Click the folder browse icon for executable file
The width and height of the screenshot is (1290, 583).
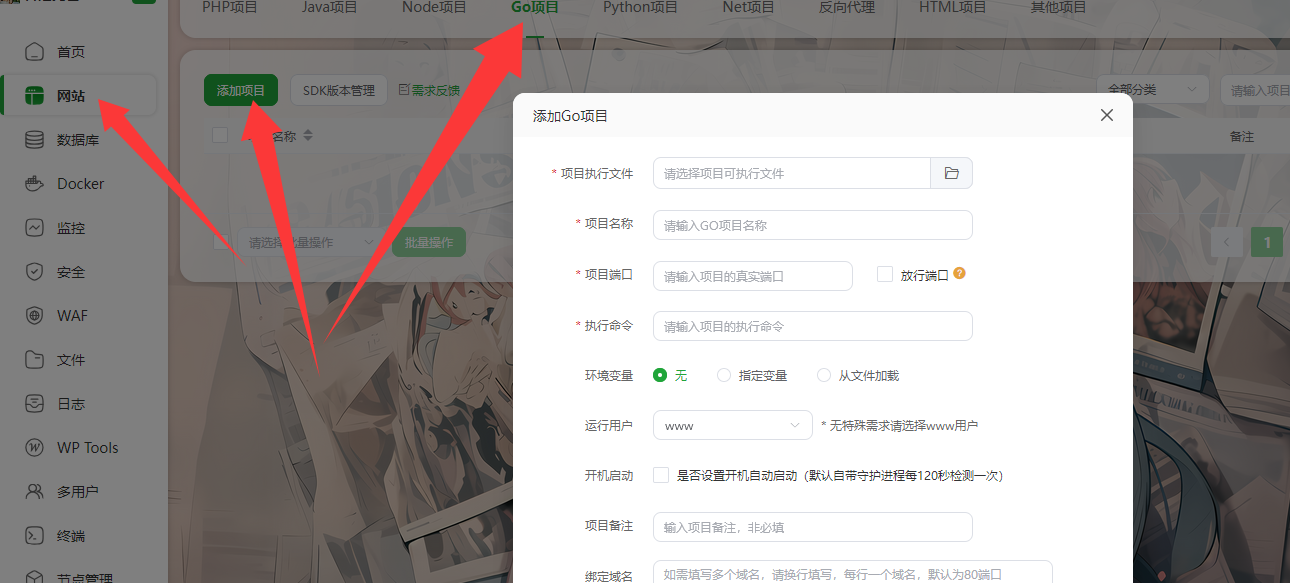point(951,173)
